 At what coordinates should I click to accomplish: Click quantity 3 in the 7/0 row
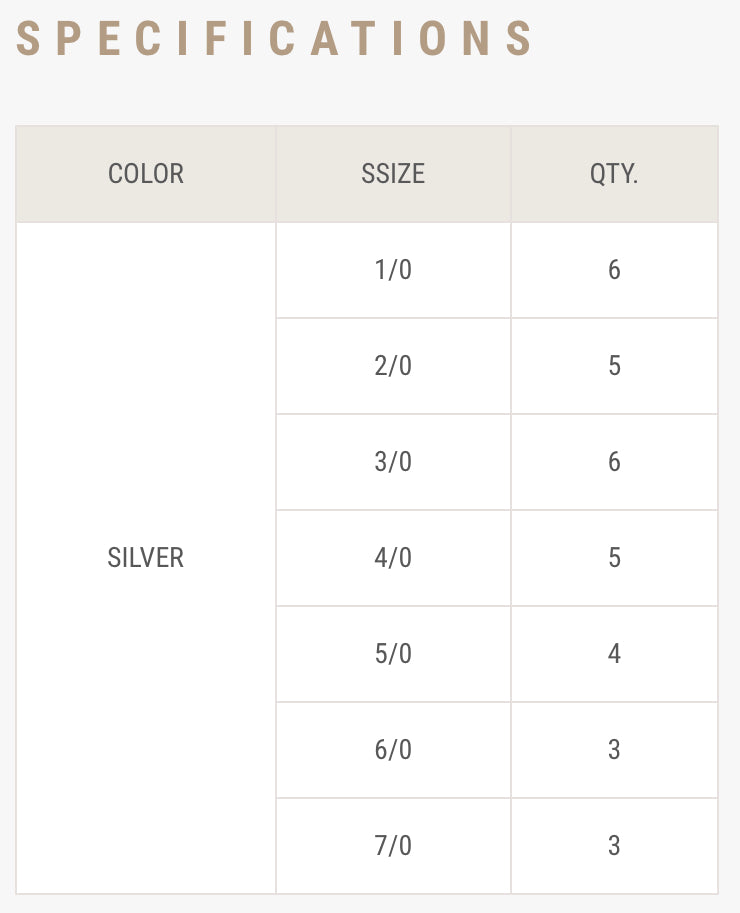614,846
